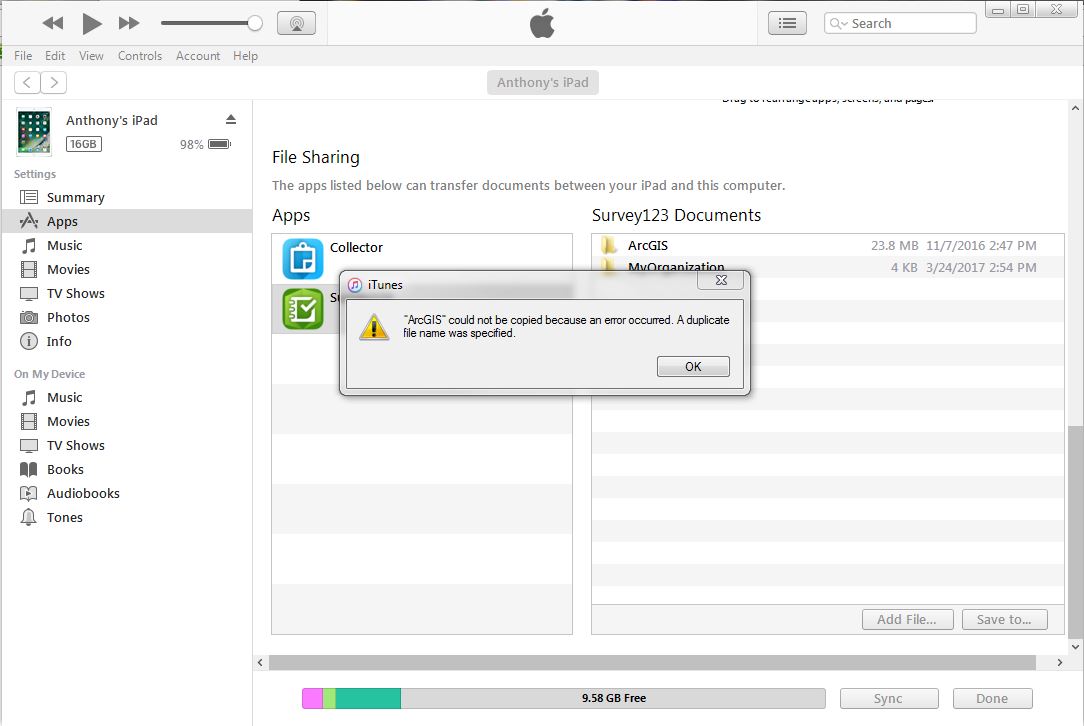
Task: Click the vertical scrollbar thumb
Action: pyautogui.click(x=1075, y=532)
